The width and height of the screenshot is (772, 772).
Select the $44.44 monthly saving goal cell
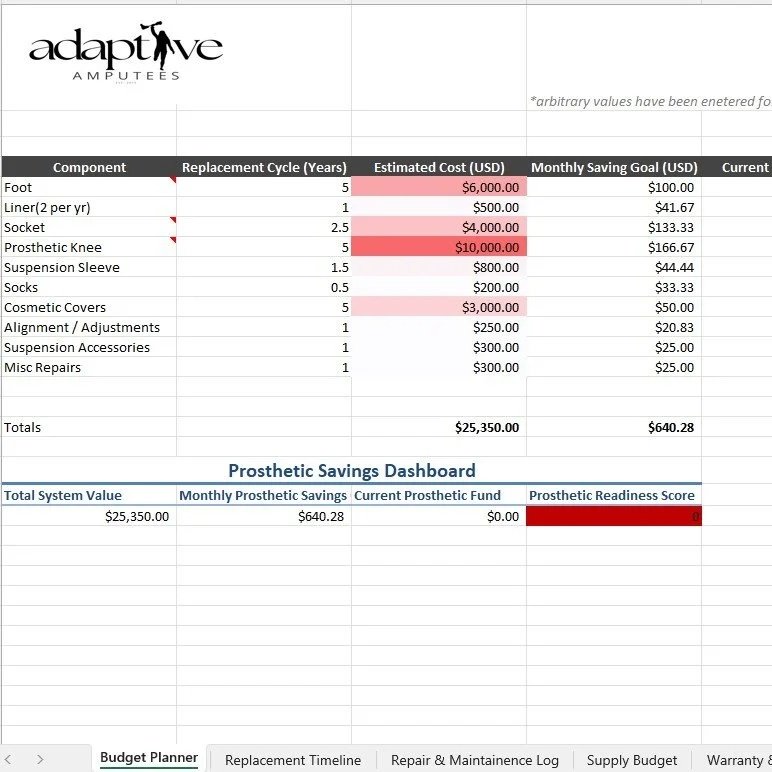pyautogui.click(x=614, y=267)
